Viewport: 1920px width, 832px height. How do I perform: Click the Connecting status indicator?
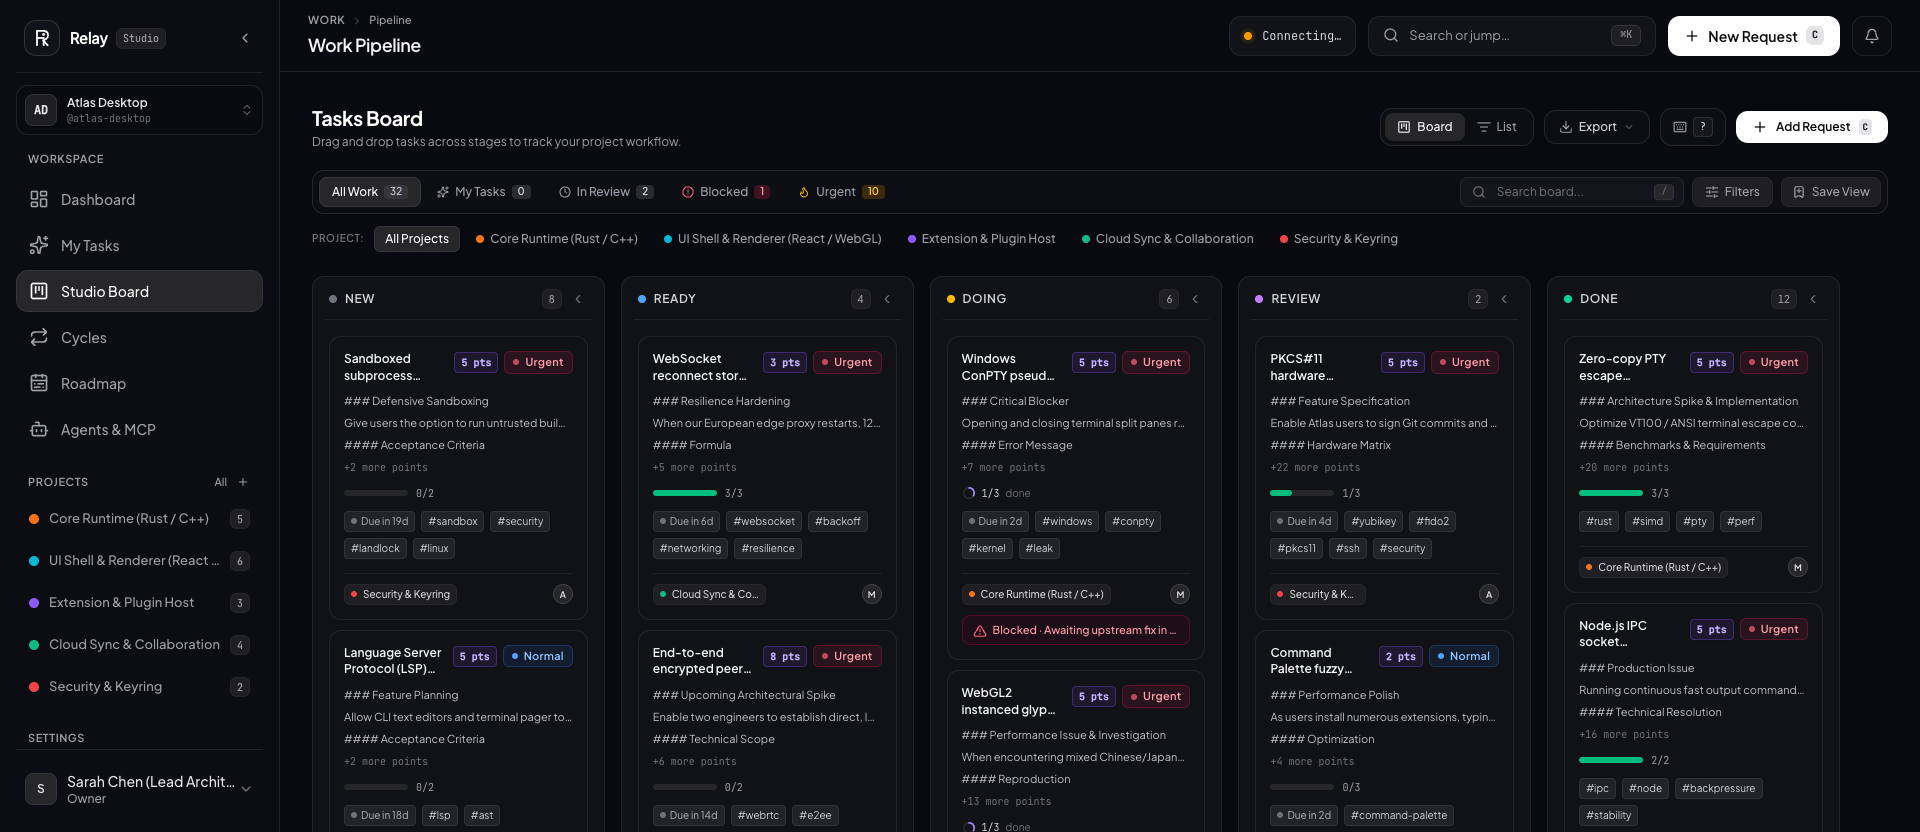pyautogui.click(x=1292, y=36)
